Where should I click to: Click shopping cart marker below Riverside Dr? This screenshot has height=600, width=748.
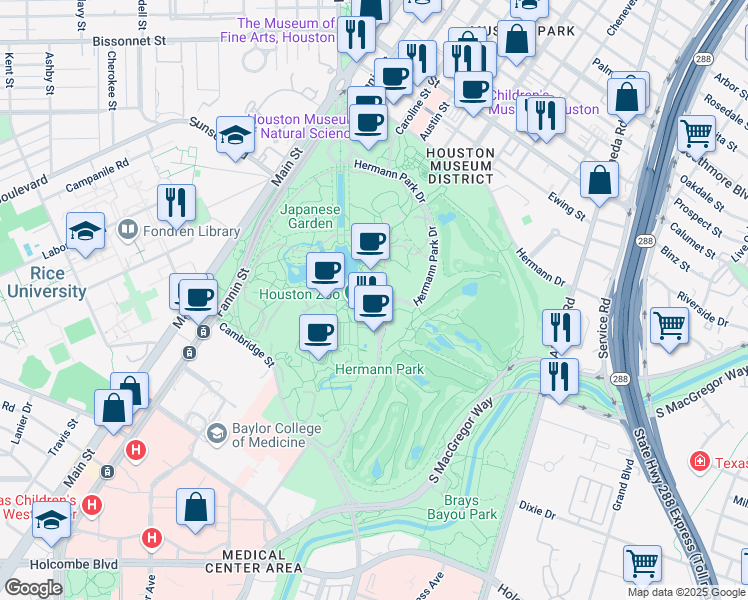pyautogui.click(x=669, y=327)
